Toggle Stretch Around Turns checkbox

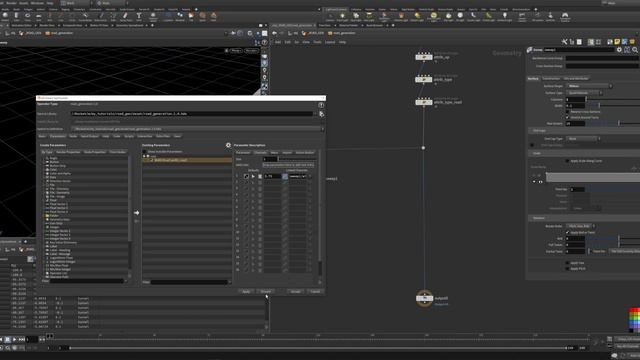[x=567, y=117]
